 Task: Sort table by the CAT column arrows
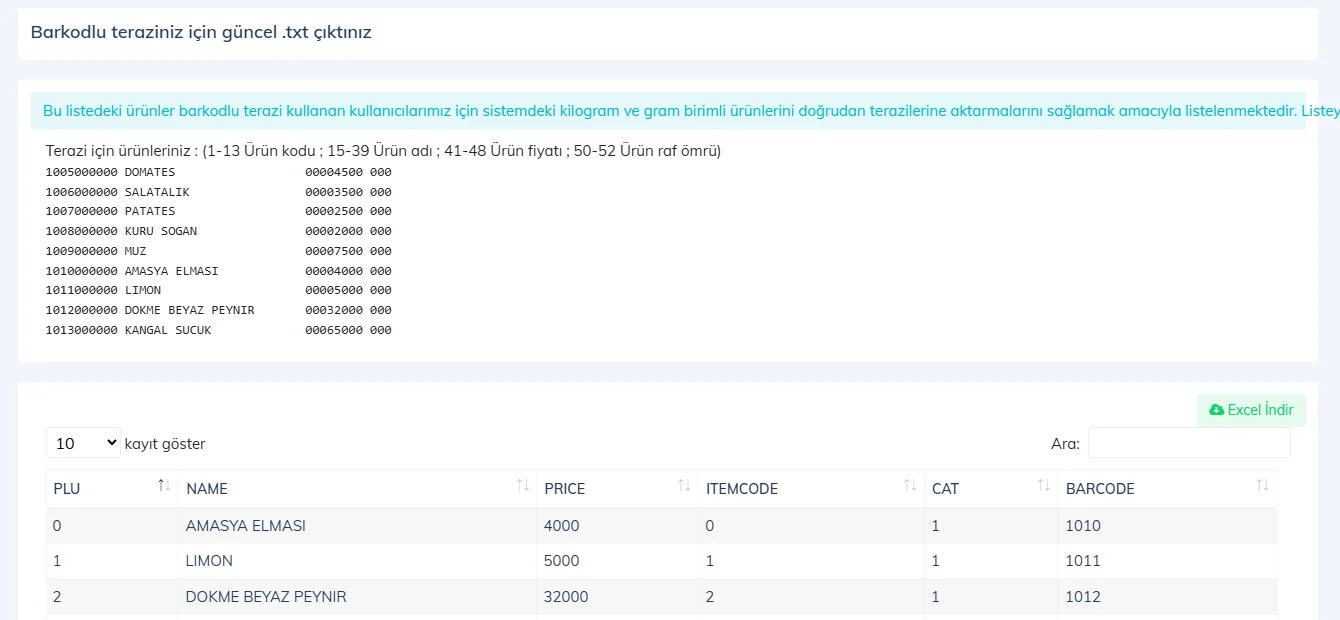point(1044,486)
